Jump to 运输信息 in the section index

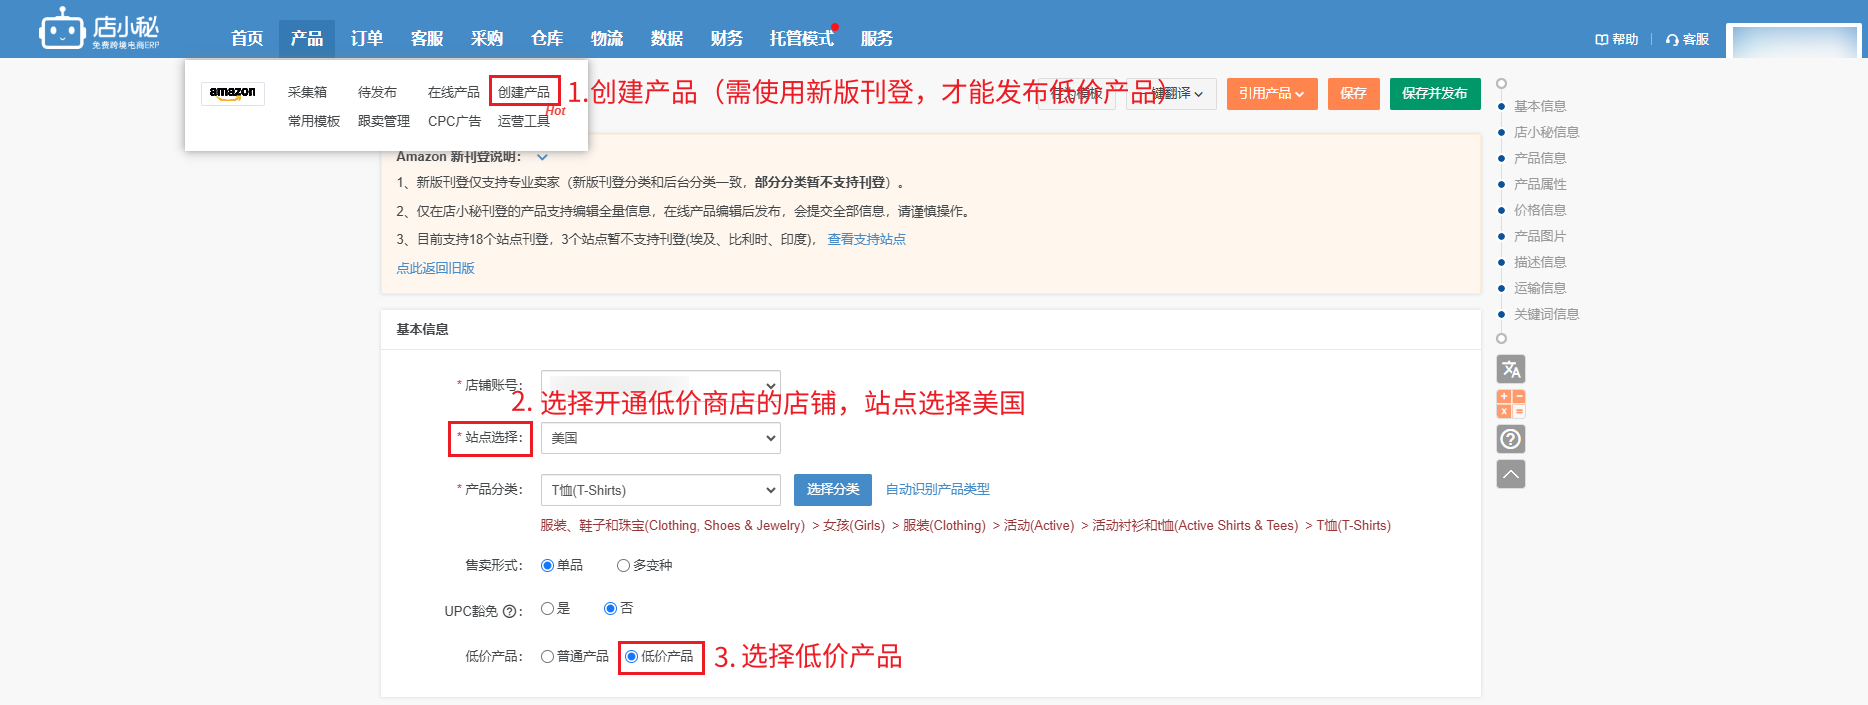tap(1540, 288)
